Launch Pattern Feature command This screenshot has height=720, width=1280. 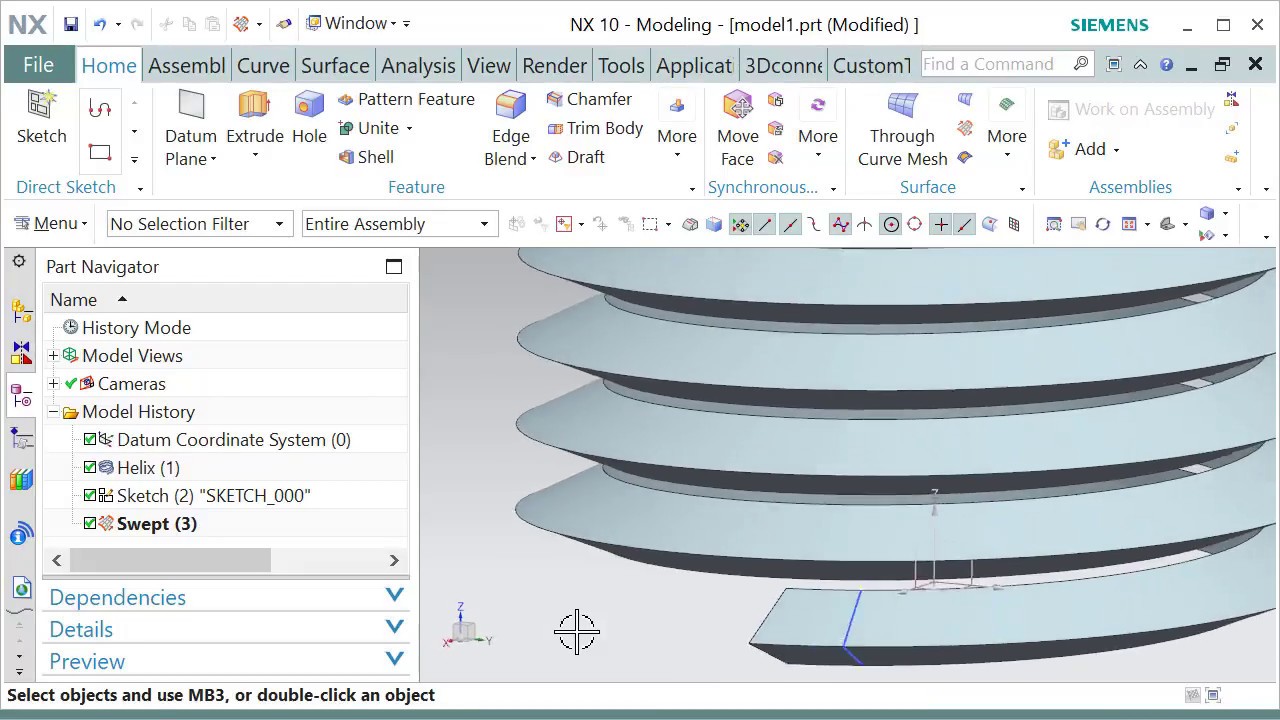pos(406,99)
